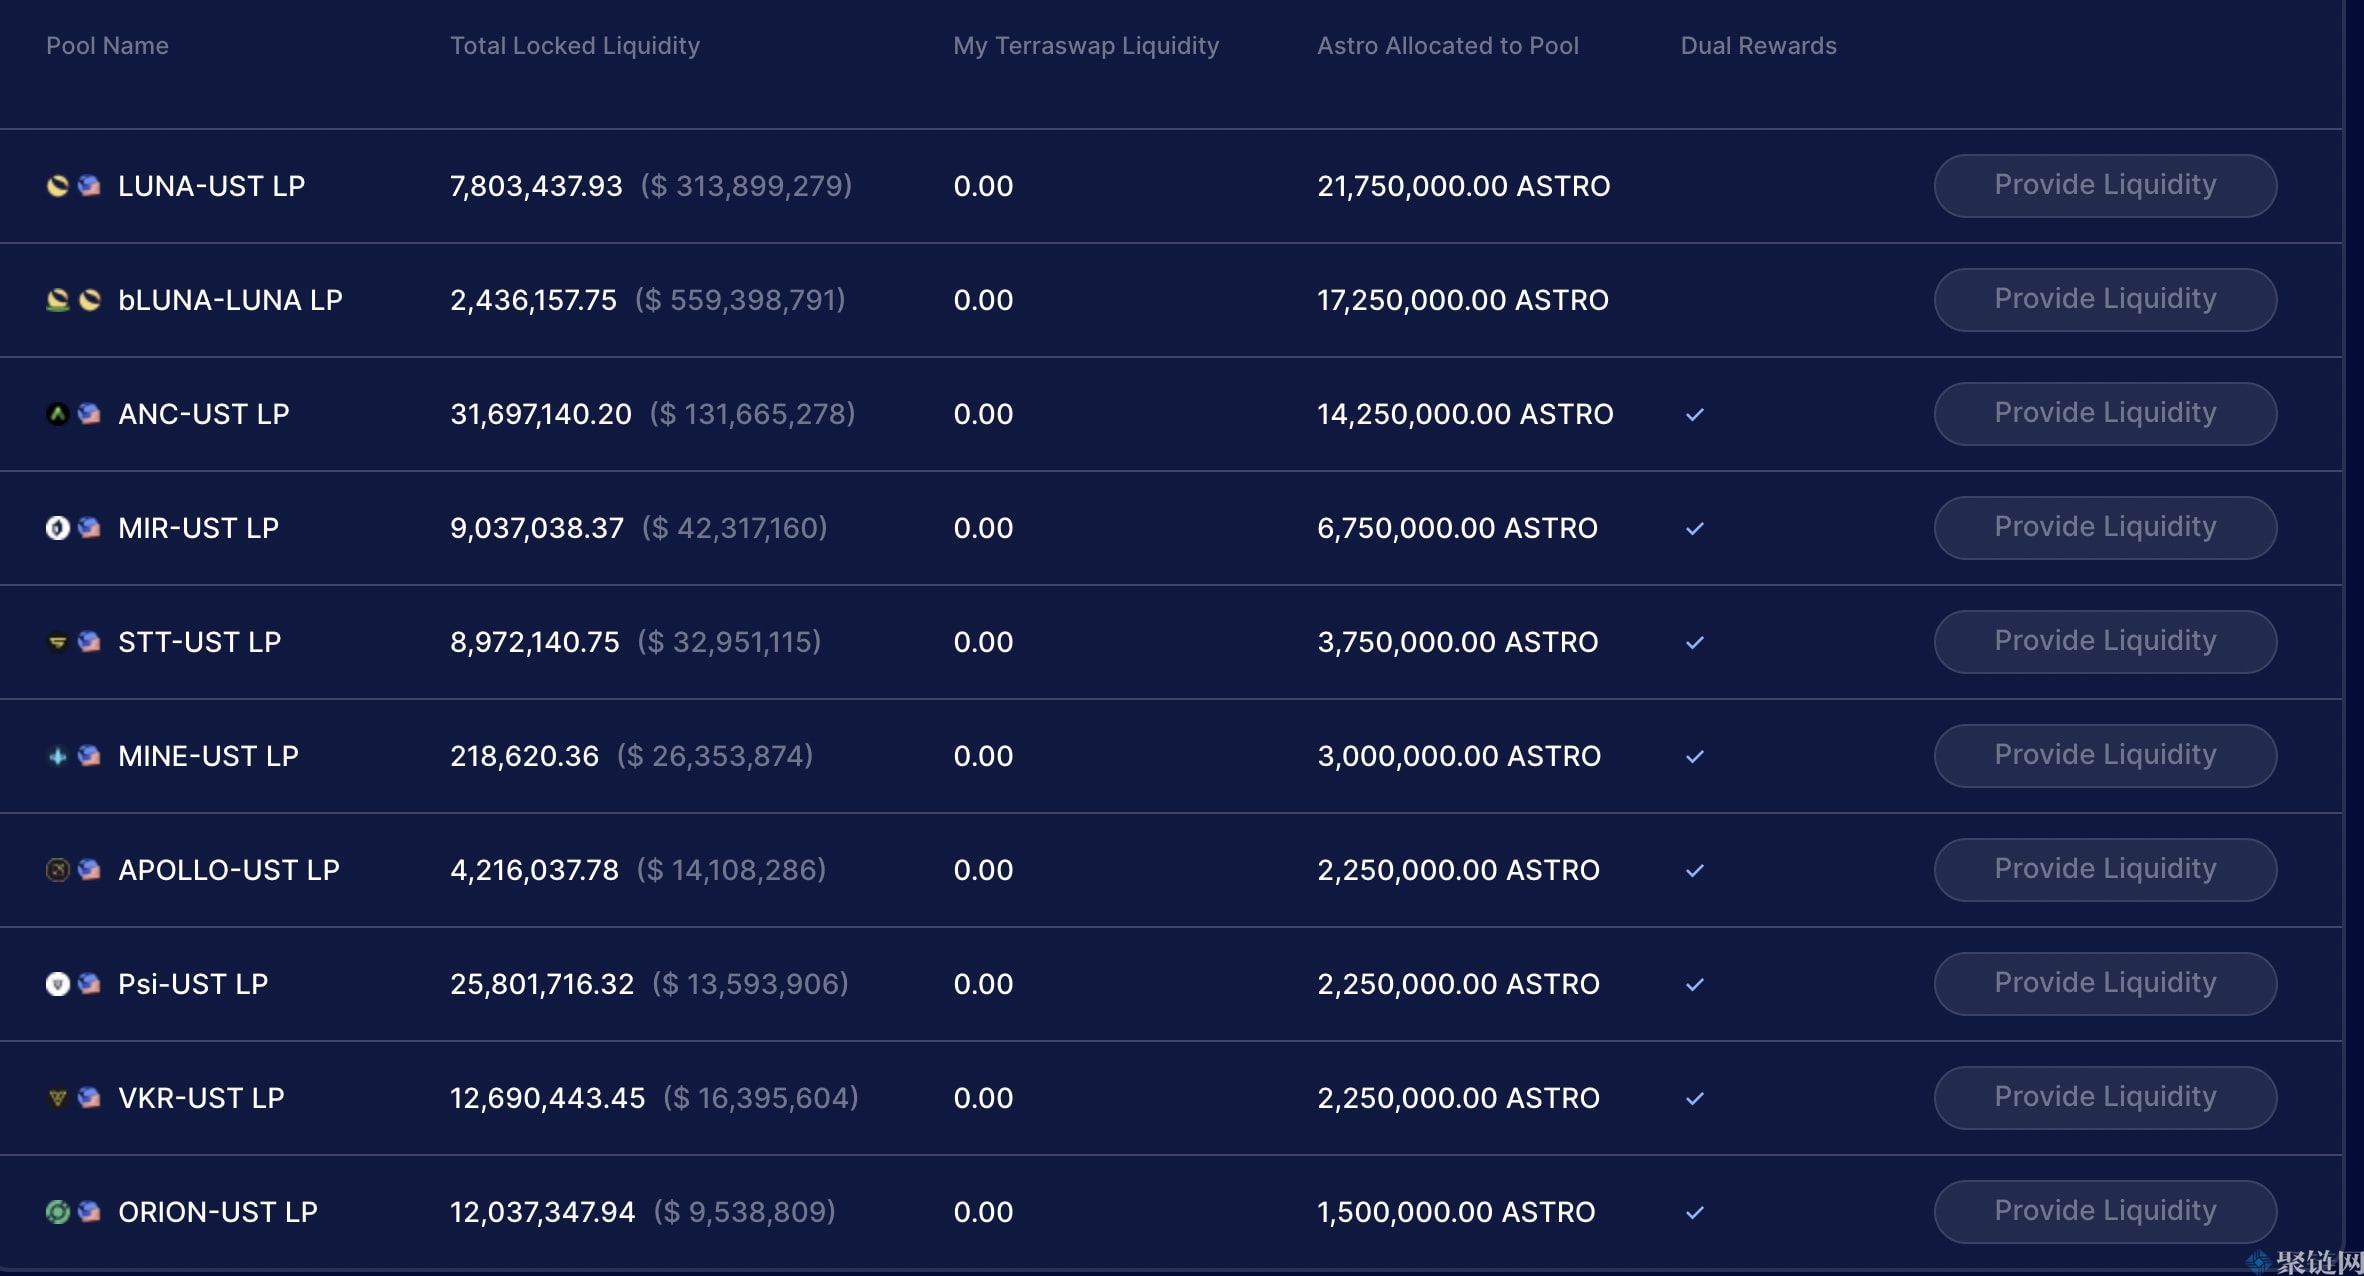
Task: Click the UST icon in STT-UST LP row
Action: coord(89,642)
